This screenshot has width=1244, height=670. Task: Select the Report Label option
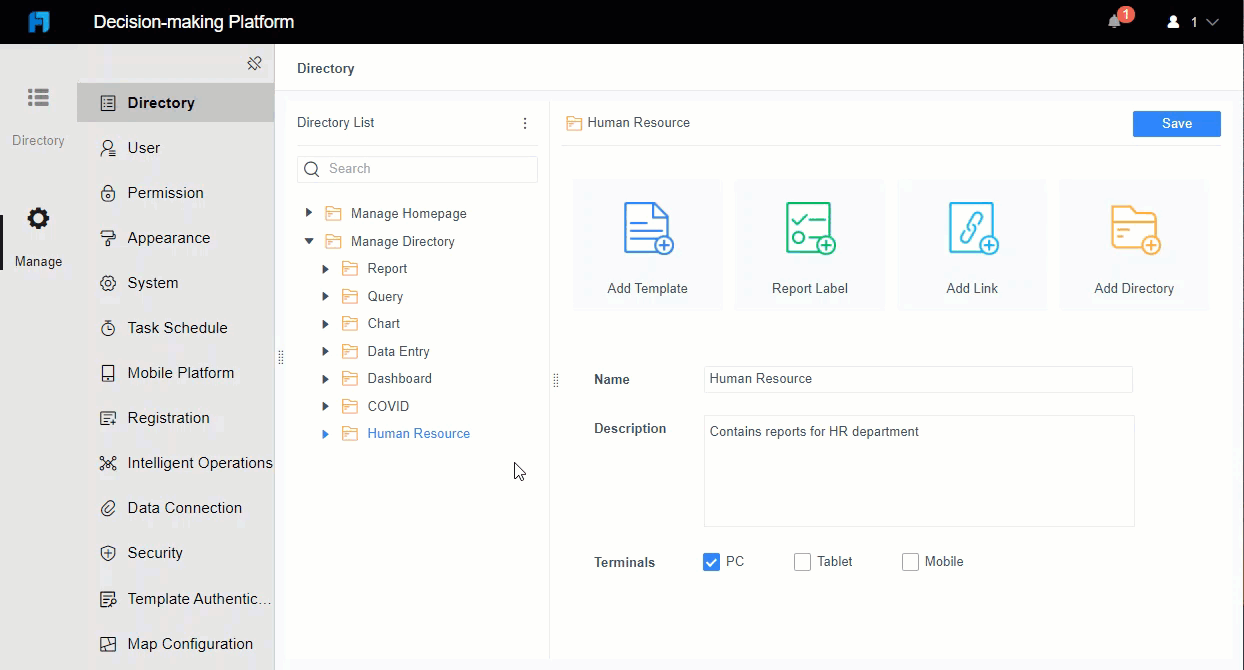(x=810, y=244)
